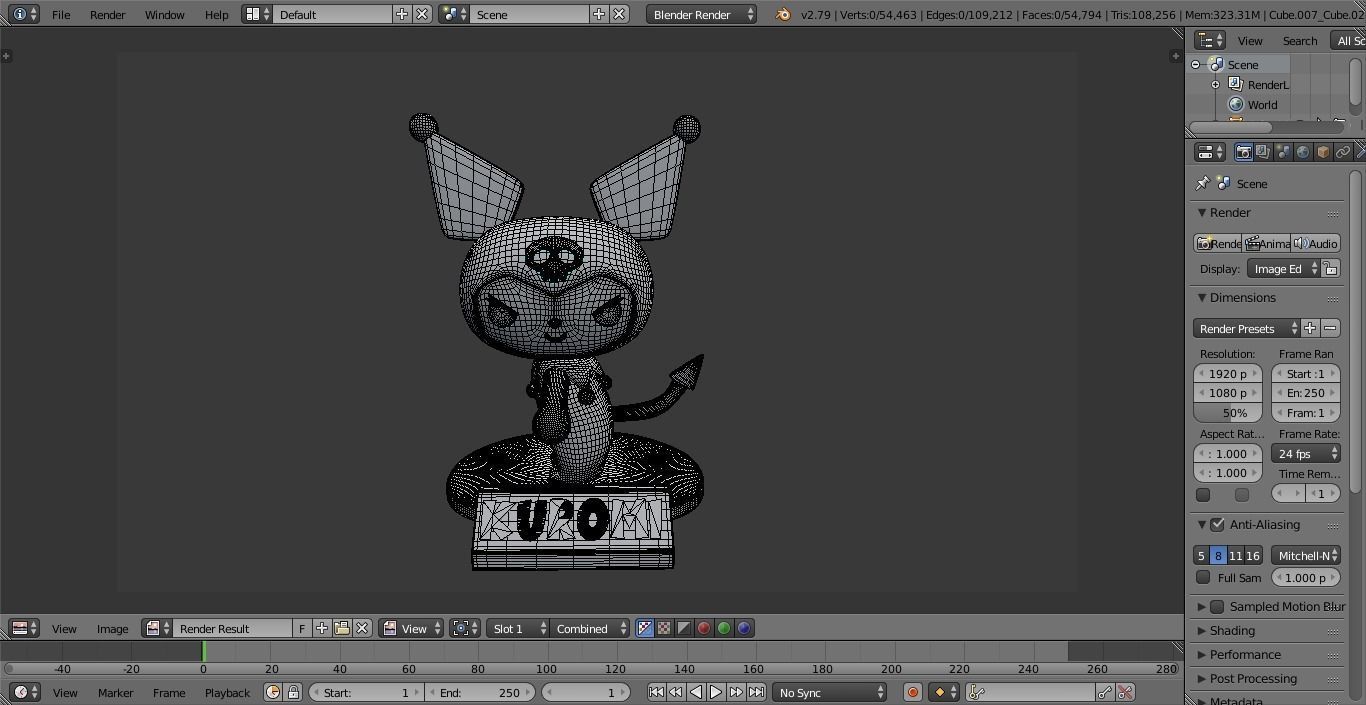Open the Scene properties tab icon
1366x705 pixels.
(x=1283, y=152)
